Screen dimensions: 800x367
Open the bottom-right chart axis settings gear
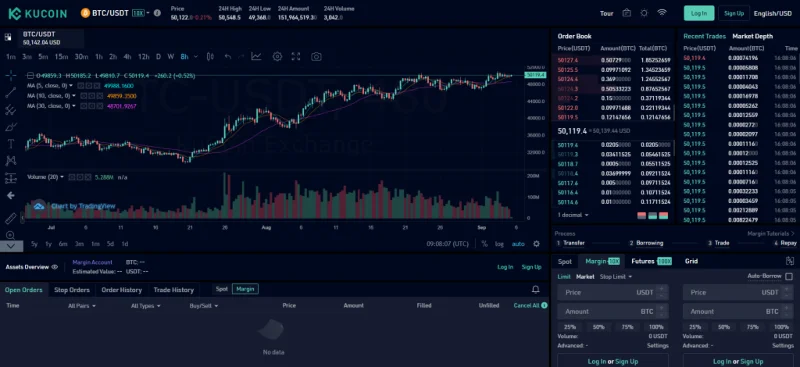[536, 244]
